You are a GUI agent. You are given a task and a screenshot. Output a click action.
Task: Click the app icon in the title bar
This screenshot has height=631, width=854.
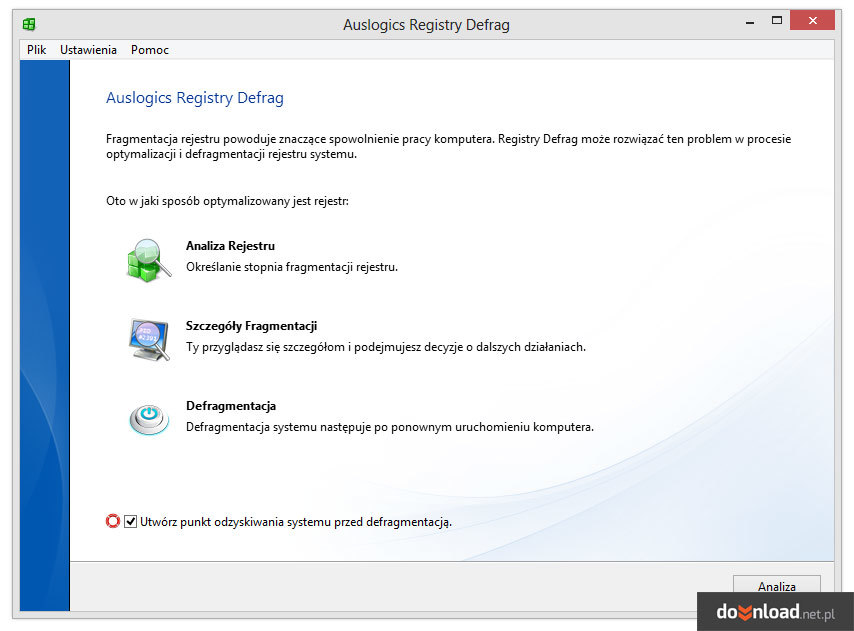[x=29, y=24]
